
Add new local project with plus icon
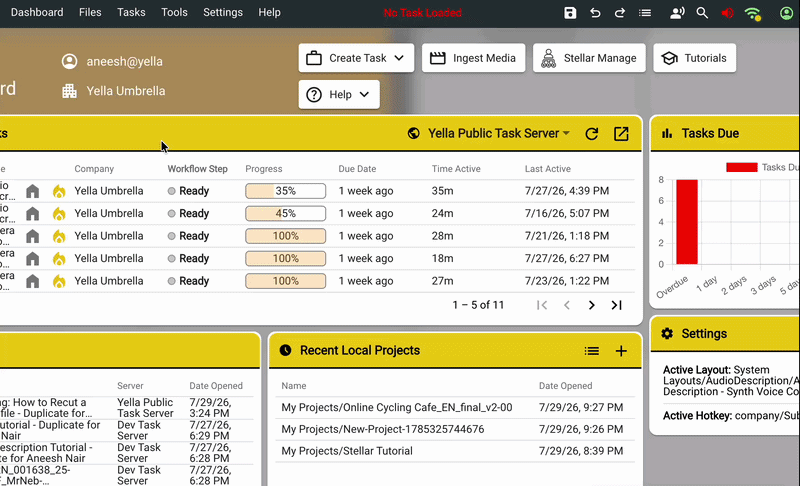[x=621, y=351]
